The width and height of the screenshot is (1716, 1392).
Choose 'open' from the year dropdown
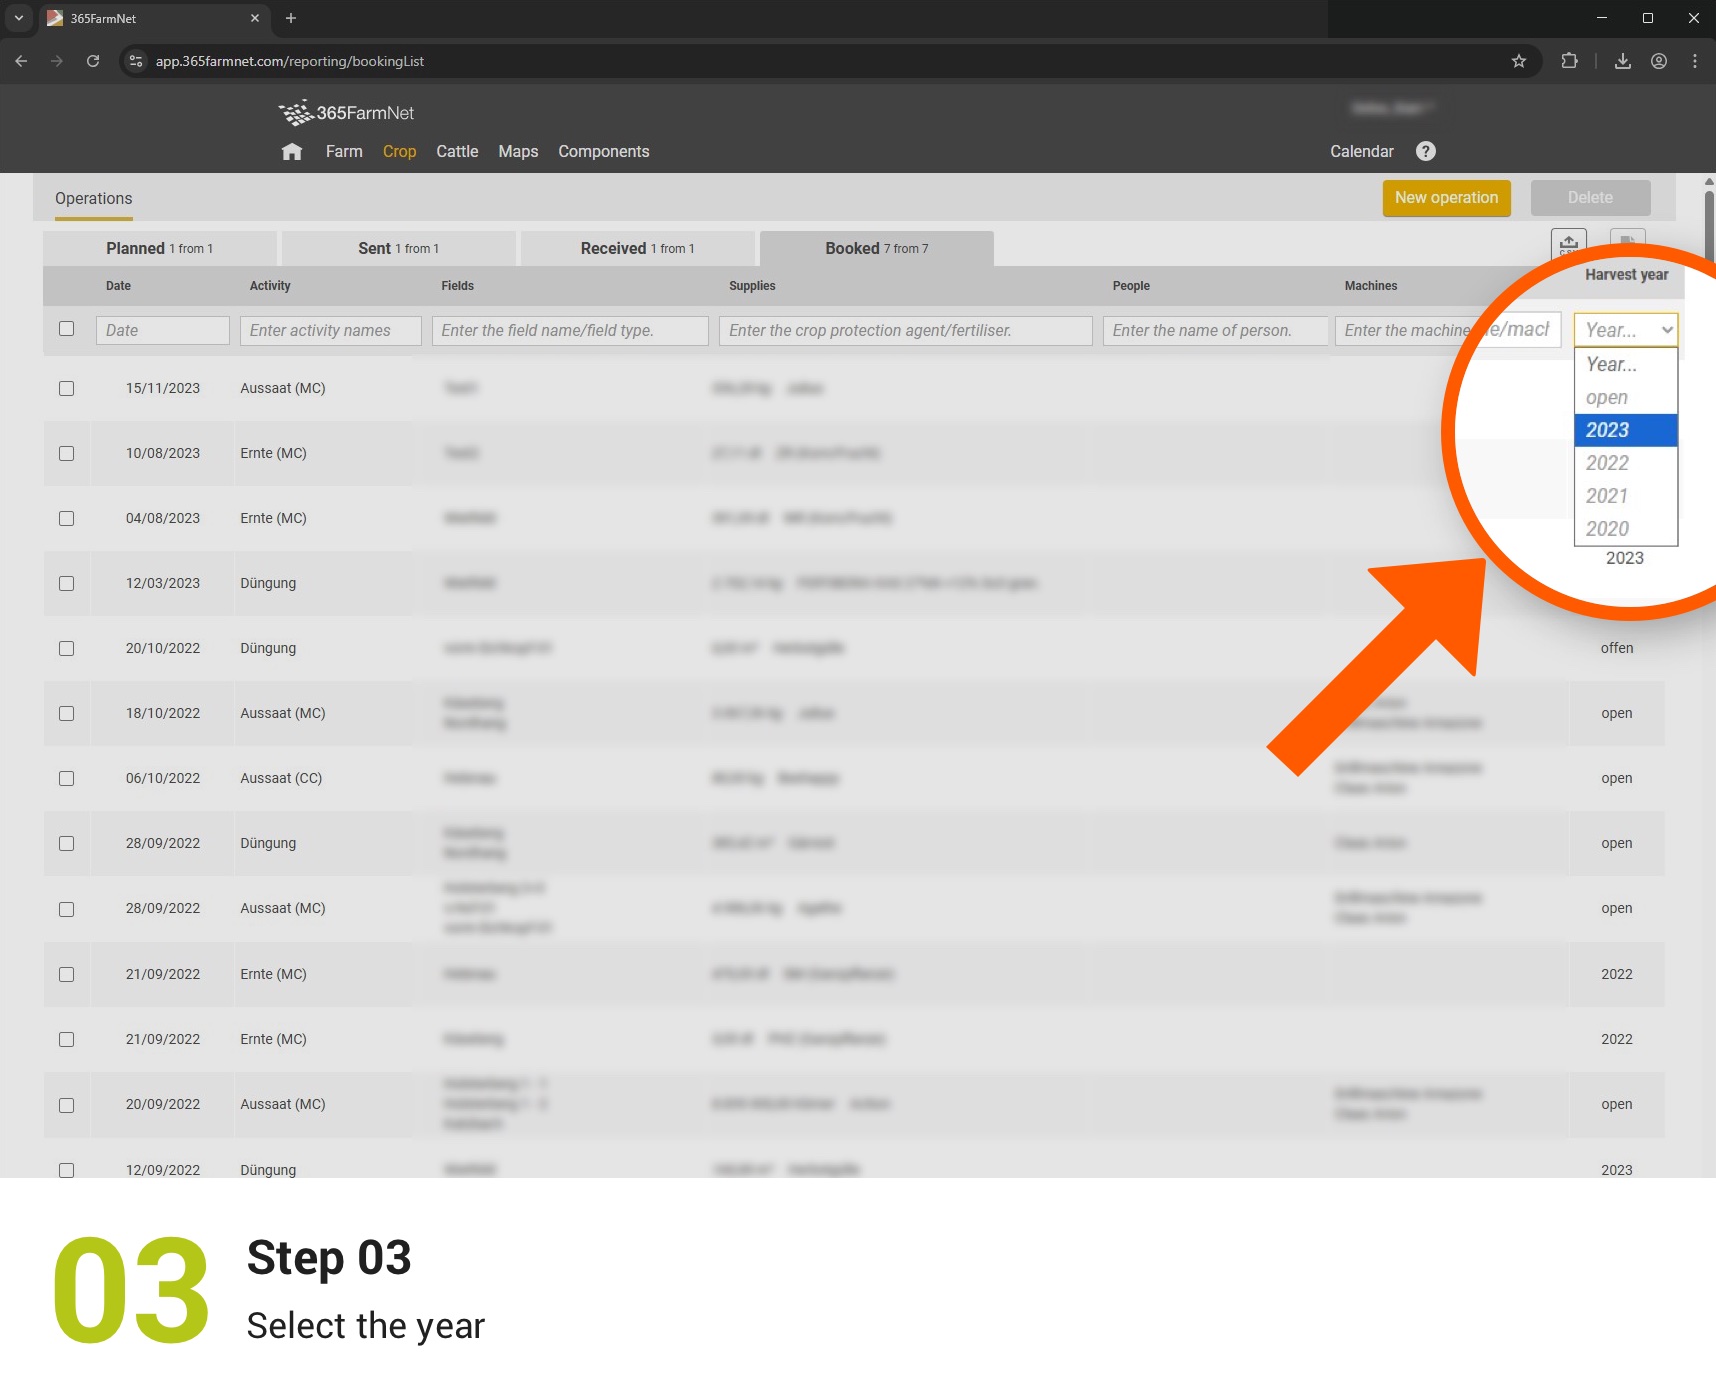pyautogui.click(x=1606, y=397)
